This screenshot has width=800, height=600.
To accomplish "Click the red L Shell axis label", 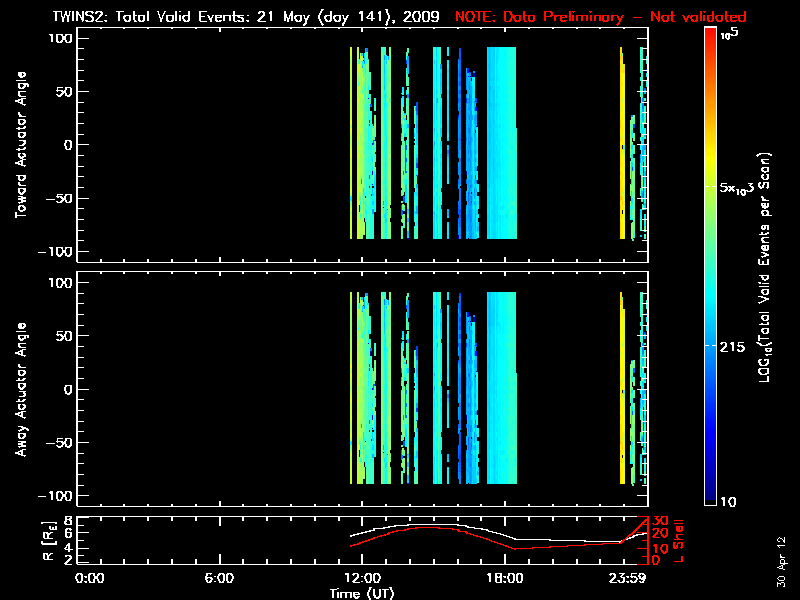I will pos(681,540).
